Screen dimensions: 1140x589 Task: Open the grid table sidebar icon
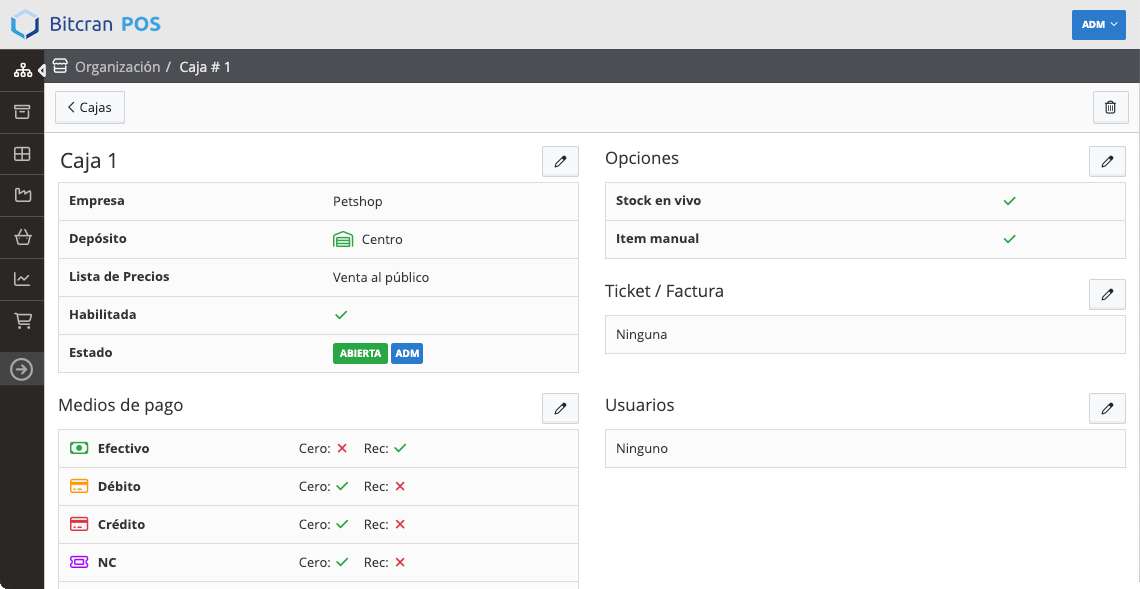pyautogui.click(x=23, y=153)
